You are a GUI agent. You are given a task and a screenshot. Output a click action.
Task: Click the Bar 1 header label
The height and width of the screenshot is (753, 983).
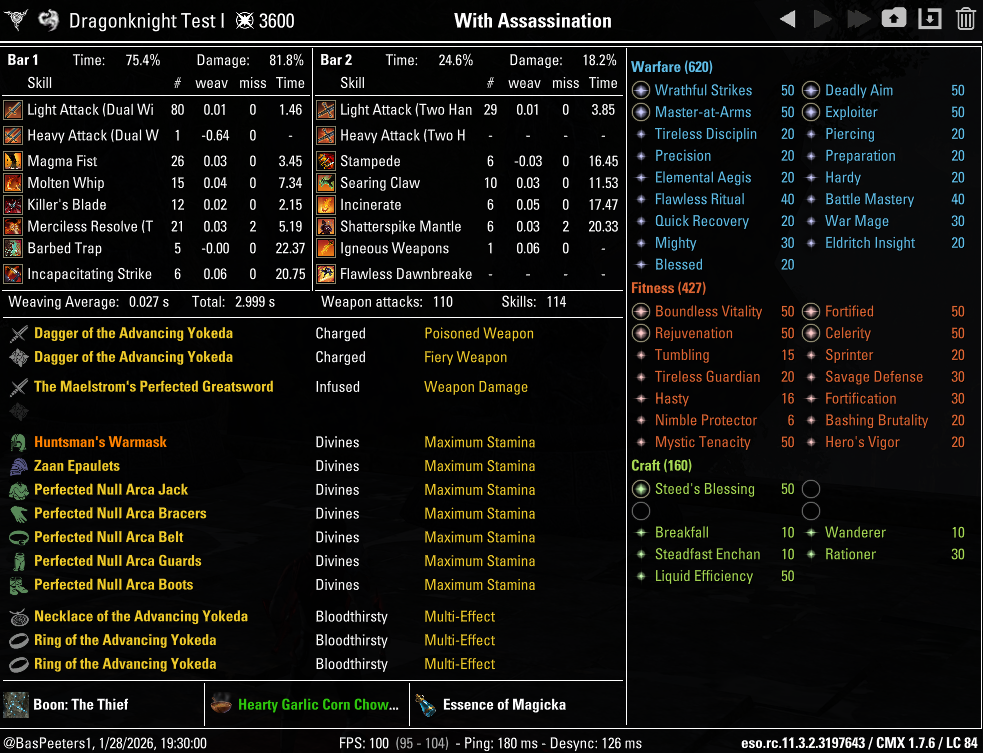tap(23, 60)
